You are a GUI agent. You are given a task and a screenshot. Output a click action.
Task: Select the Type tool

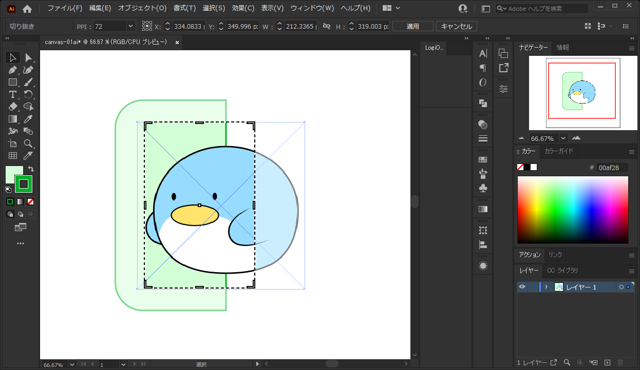[13, 95]
